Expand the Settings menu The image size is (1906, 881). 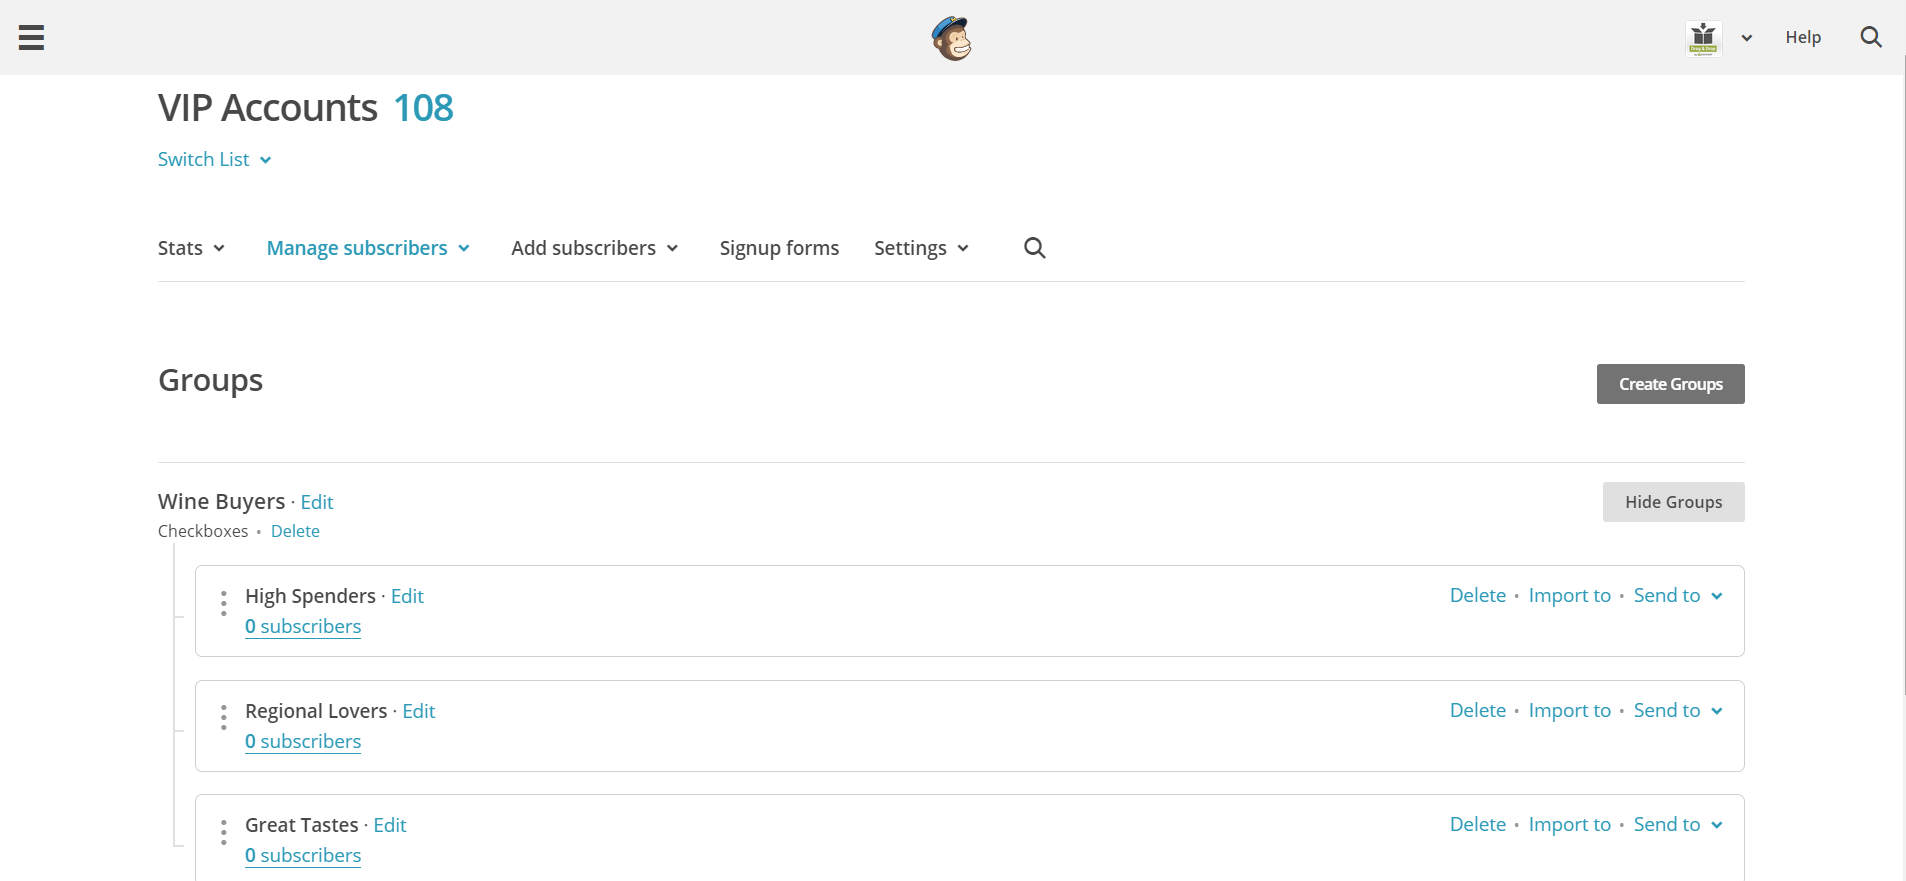pyautogui.click(x=921, y=248)
